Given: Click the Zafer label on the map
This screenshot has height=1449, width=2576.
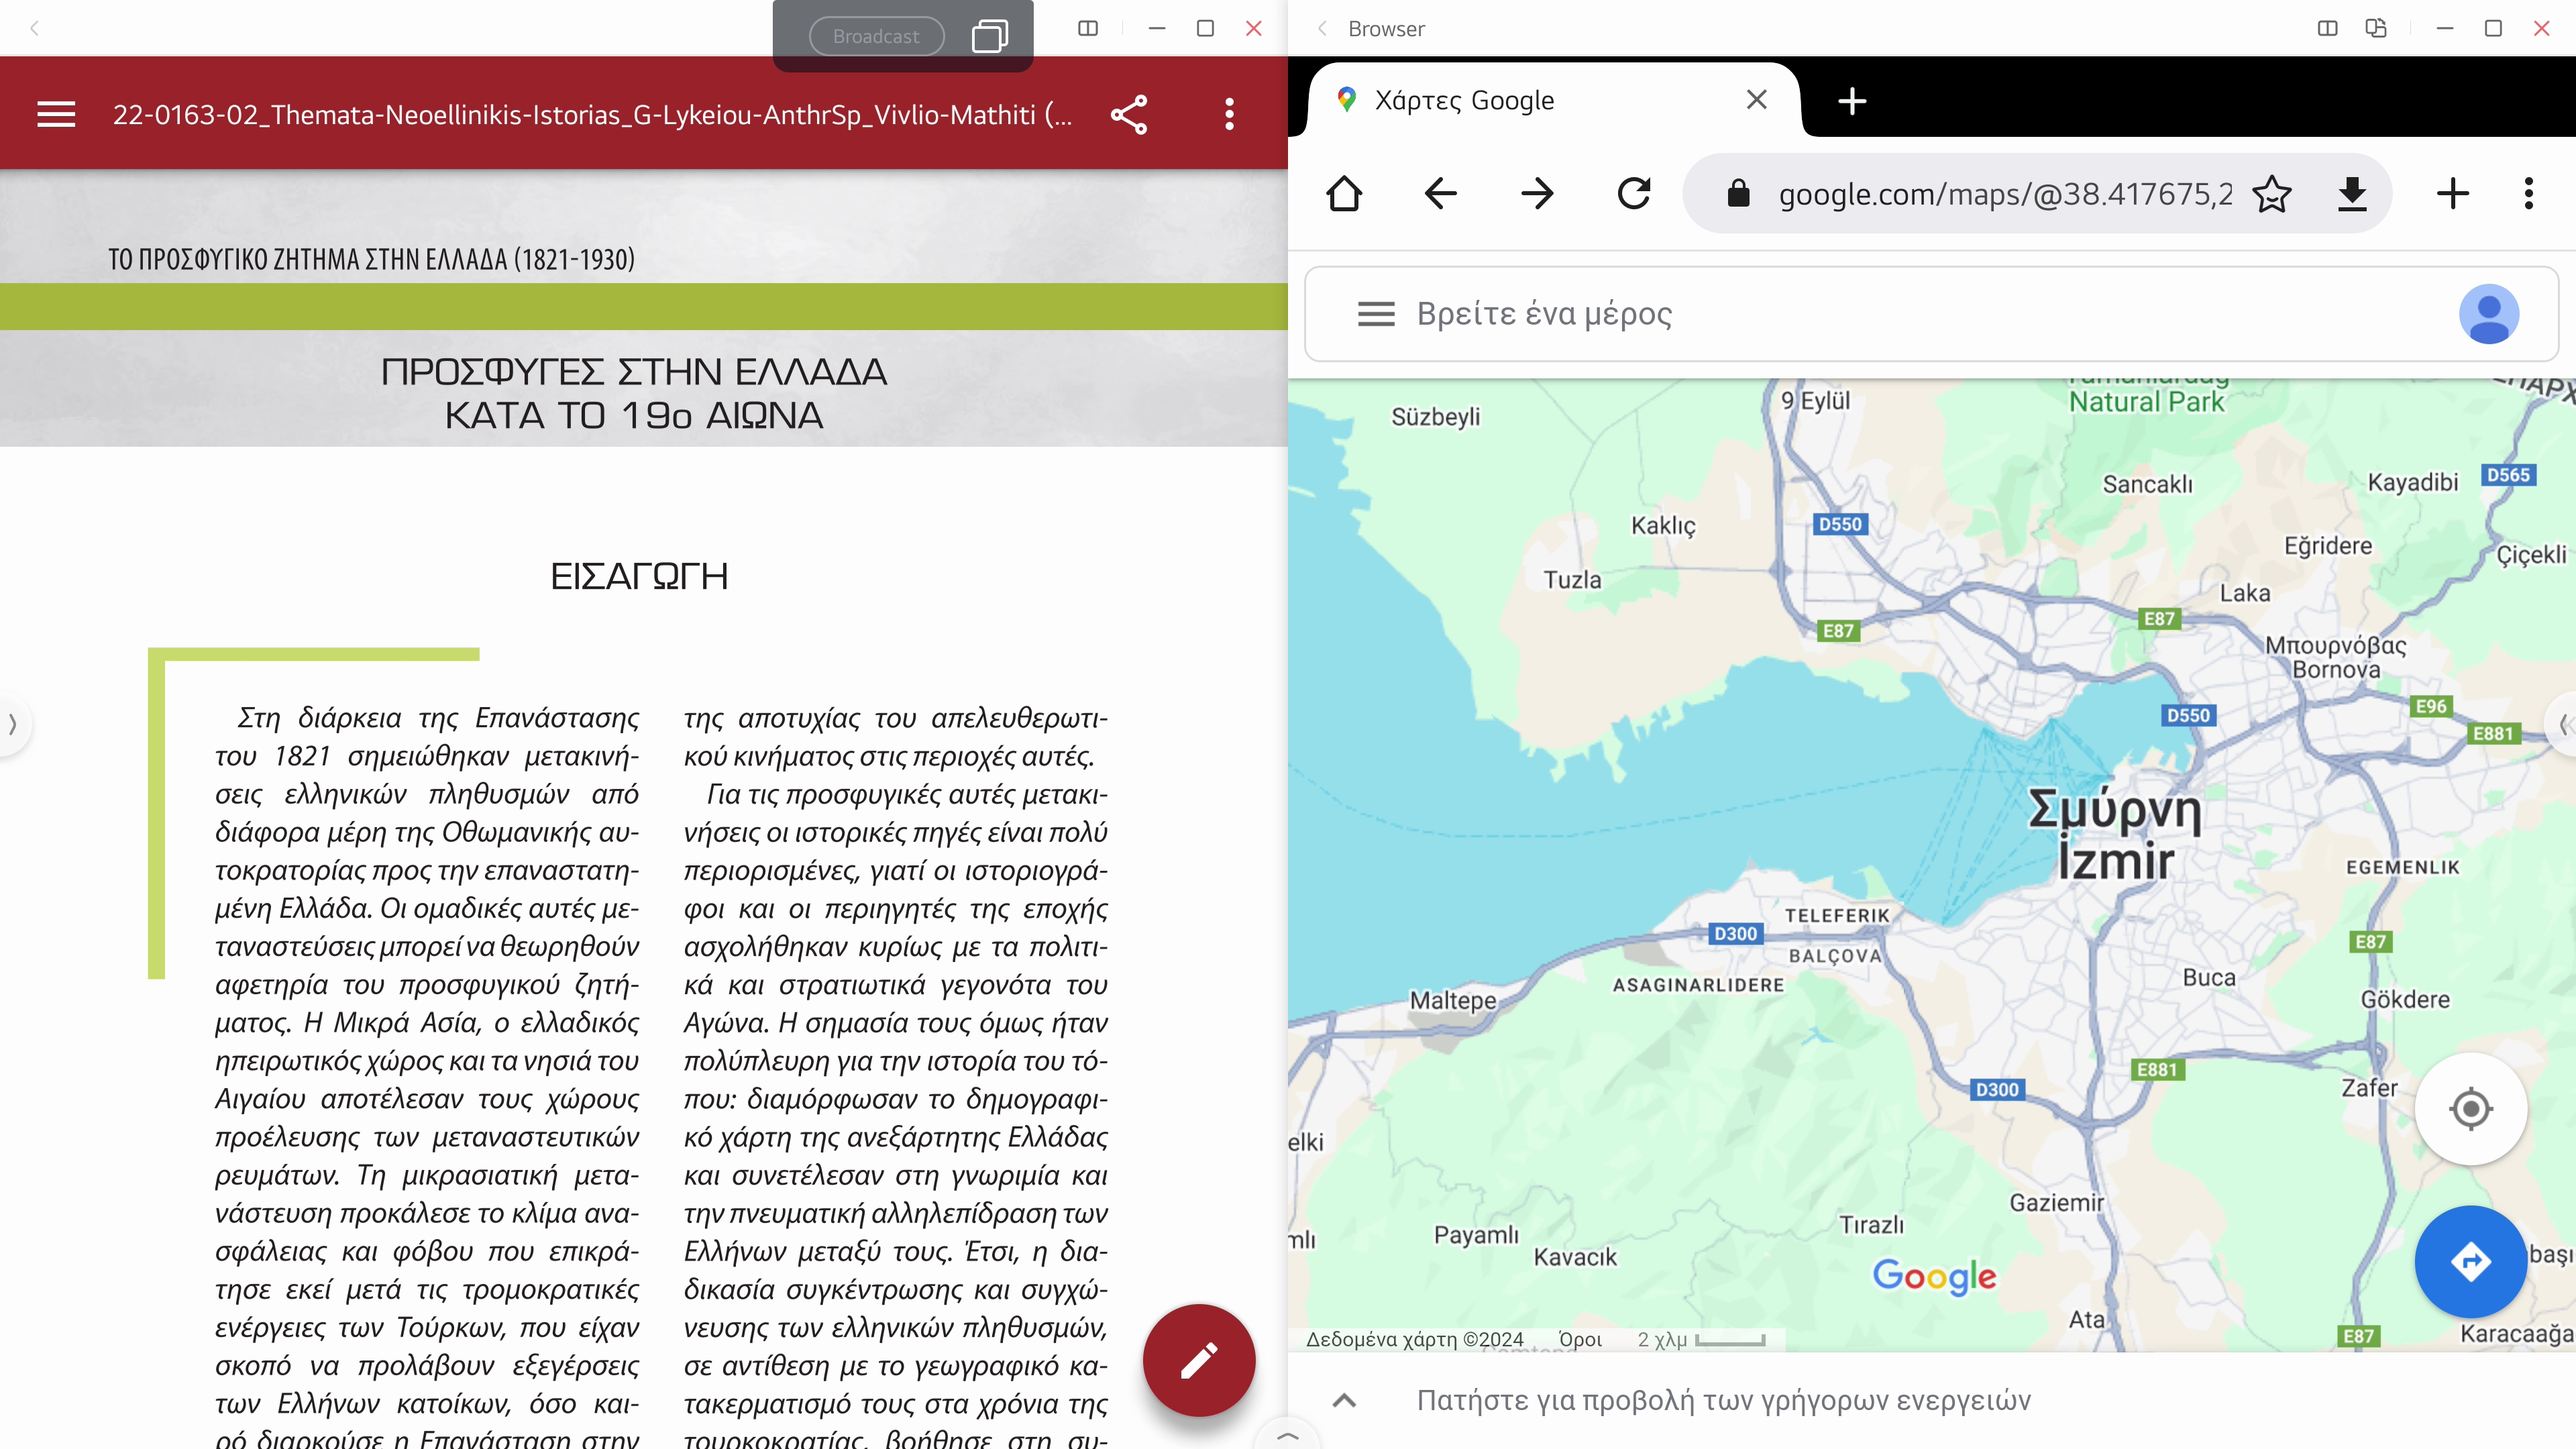Looking at the screenshot, I should (2369, 1088).
